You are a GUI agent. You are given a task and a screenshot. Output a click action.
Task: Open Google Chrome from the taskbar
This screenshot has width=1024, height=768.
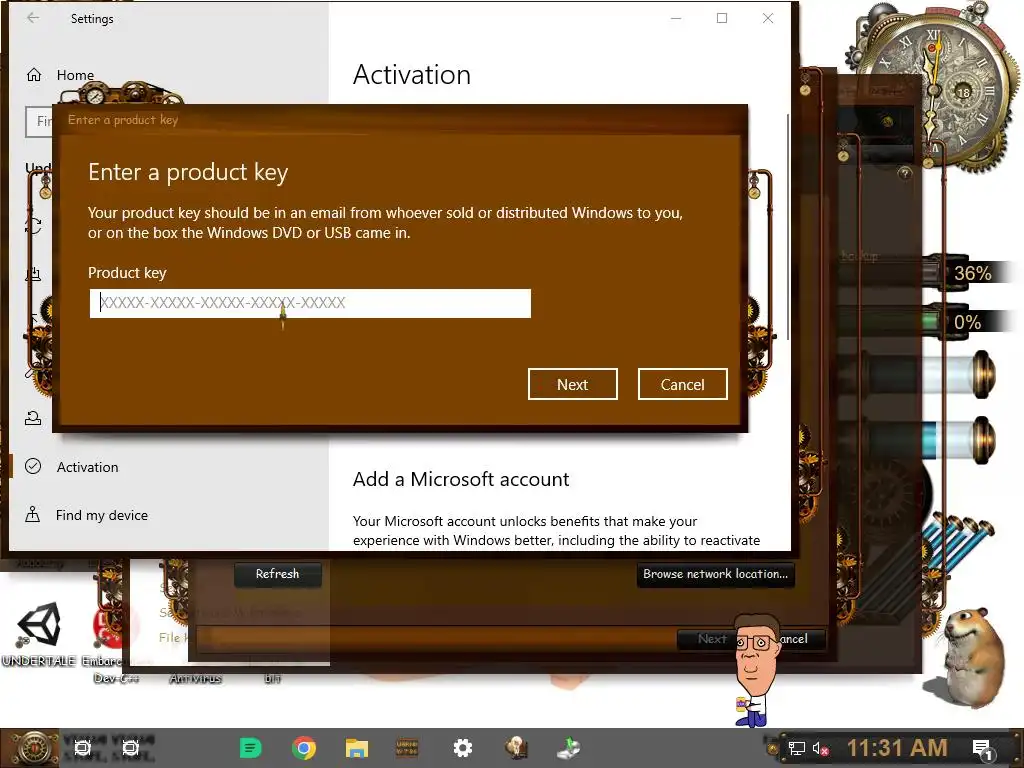pos(304,748)
